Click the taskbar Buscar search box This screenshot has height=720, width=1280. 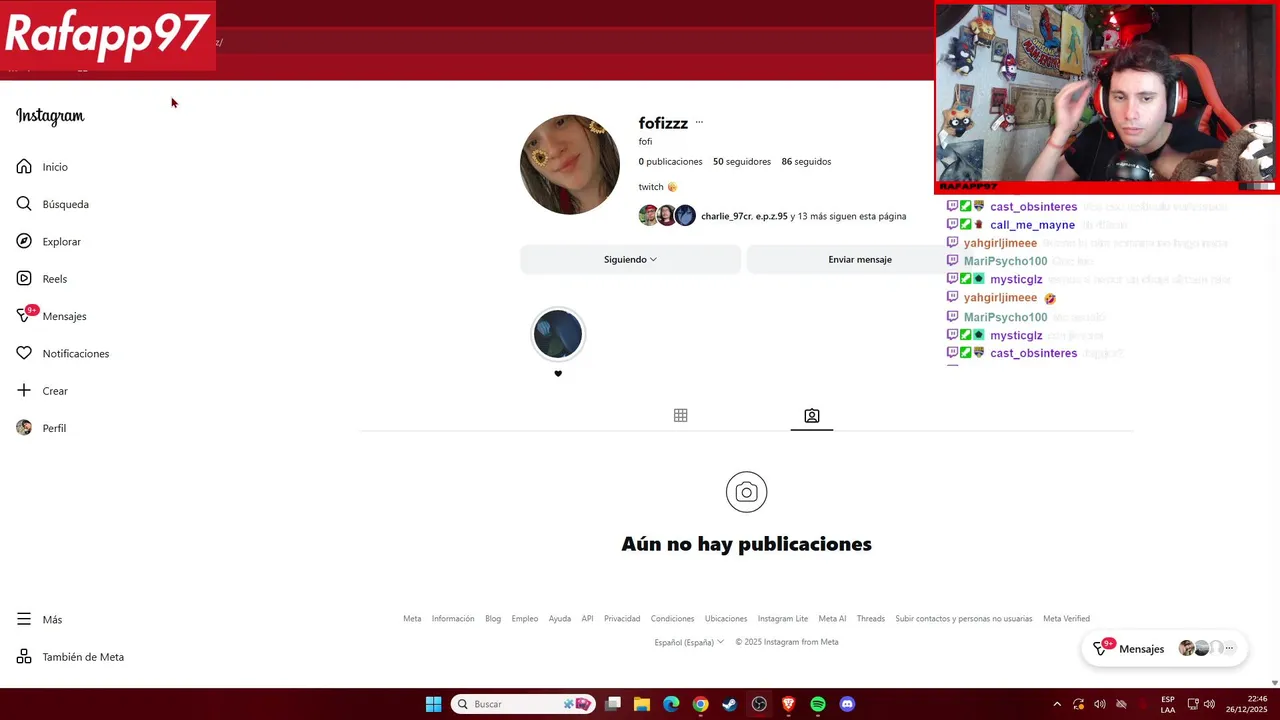[x=522, y=704]
